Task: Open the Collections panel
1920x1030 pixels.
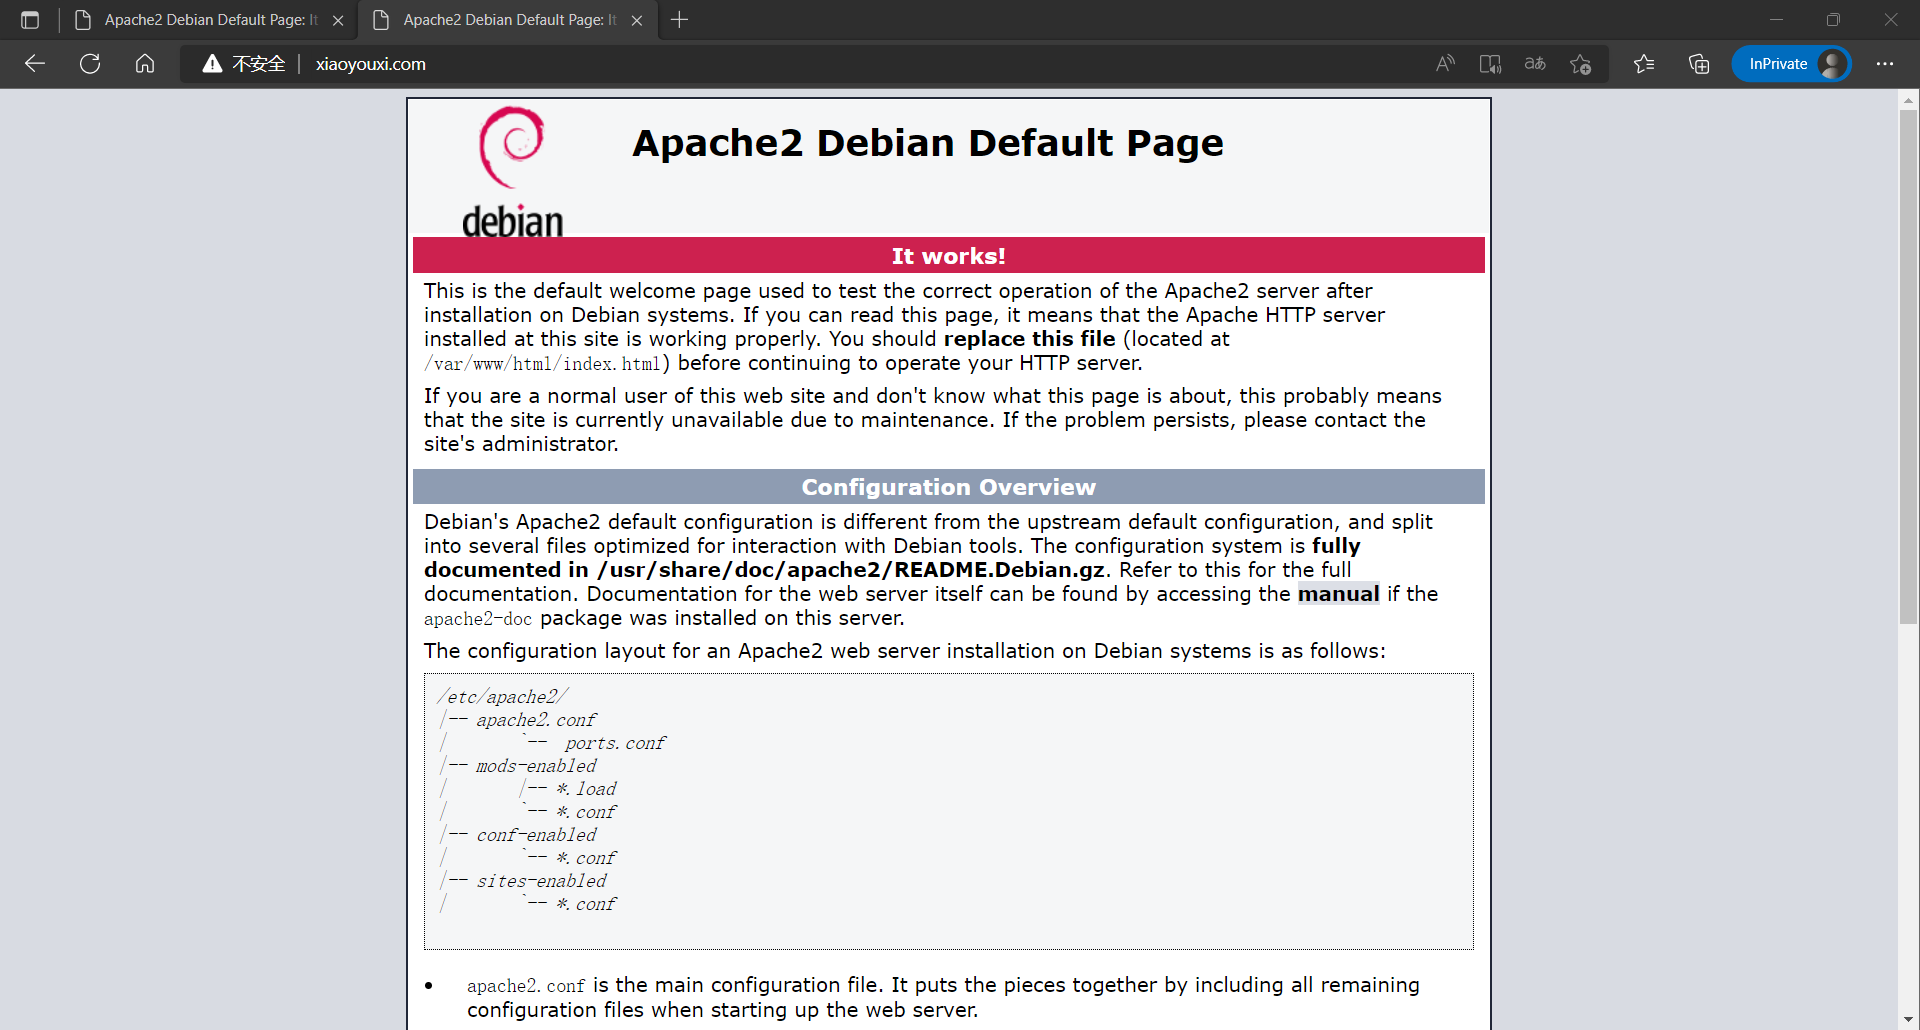Action: (1699, 64)
